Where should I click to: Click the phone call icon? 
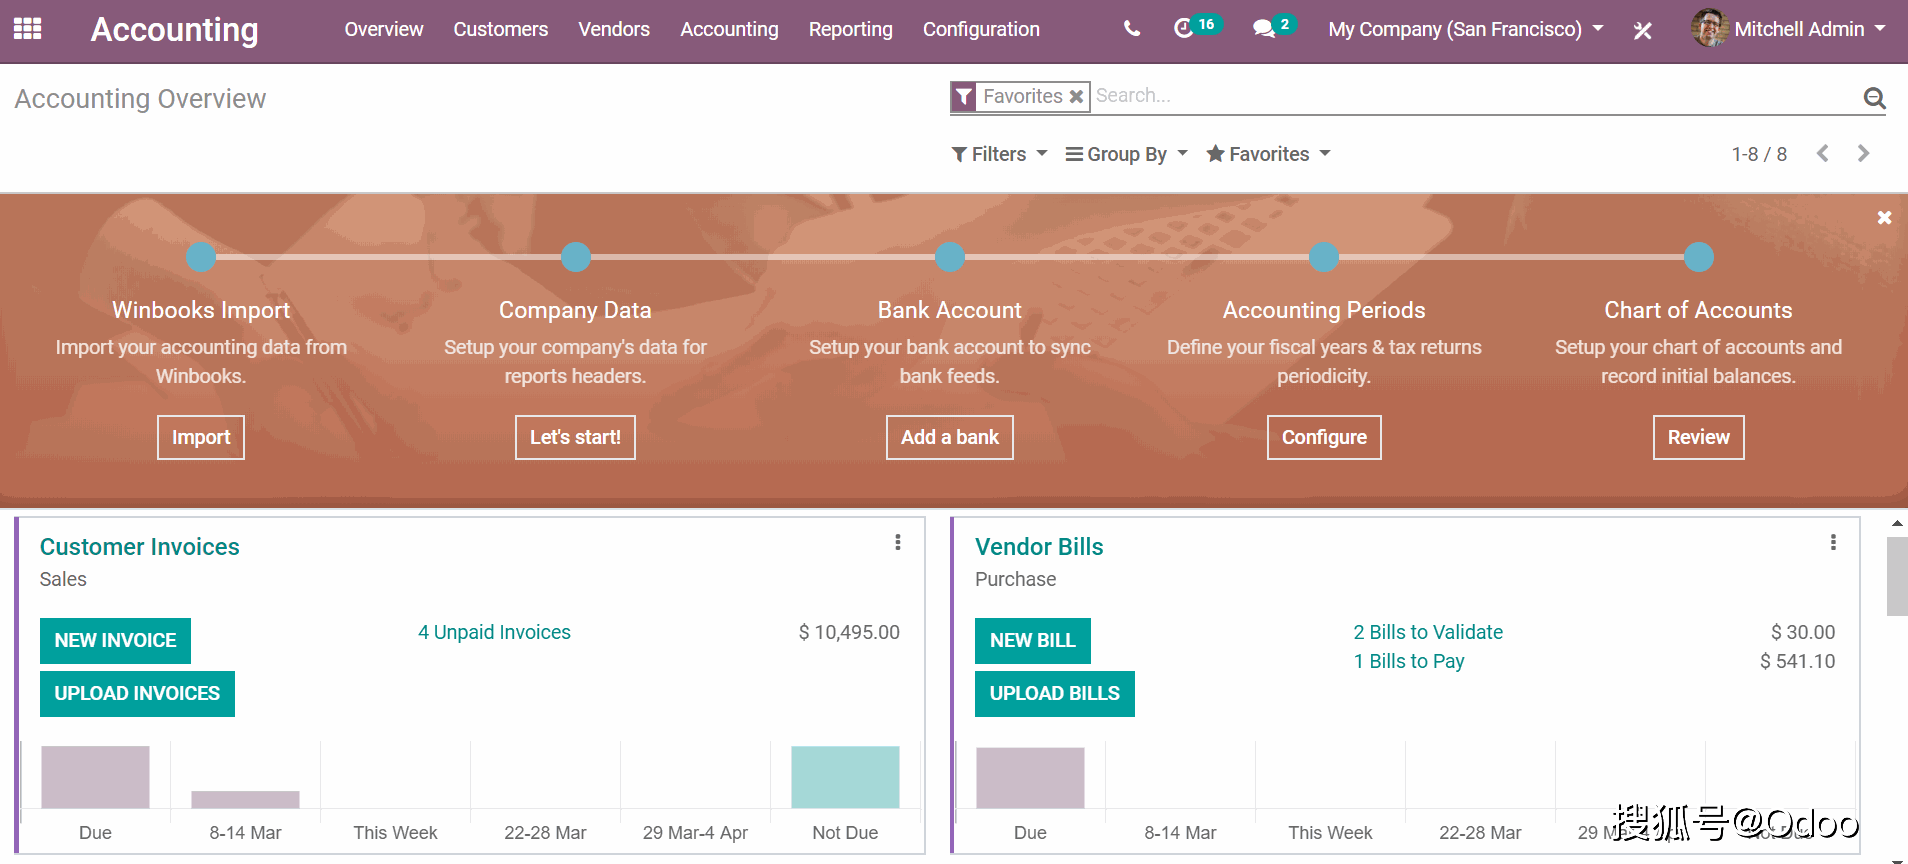tap(1131, 29)
